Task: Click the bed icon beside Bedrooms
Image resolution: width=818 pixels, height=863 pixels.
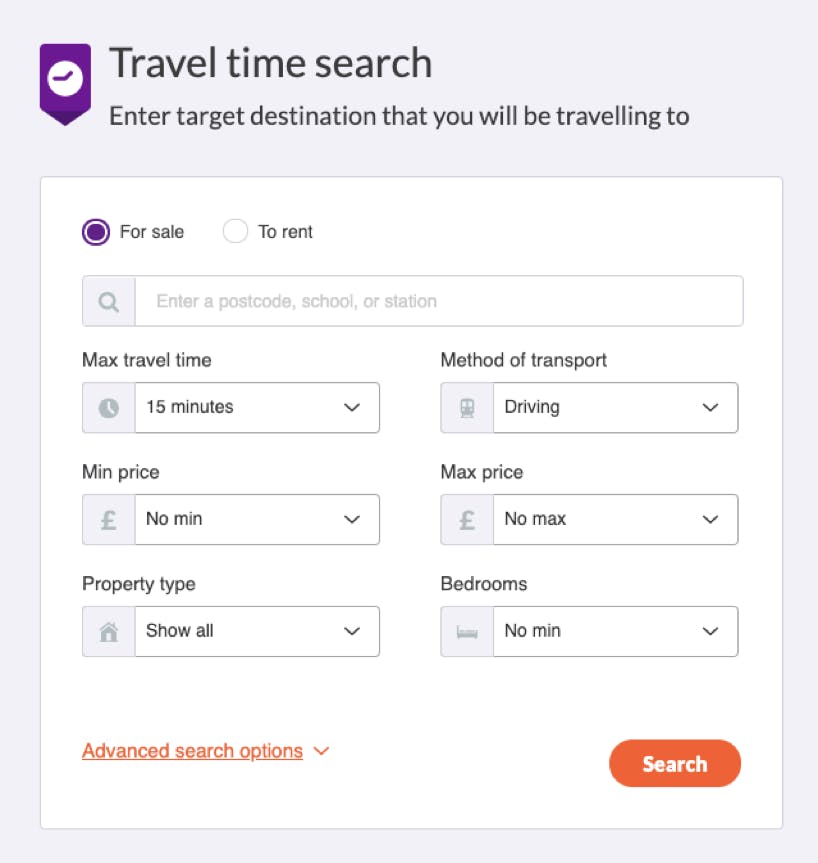Action: (x=466, y=631)
